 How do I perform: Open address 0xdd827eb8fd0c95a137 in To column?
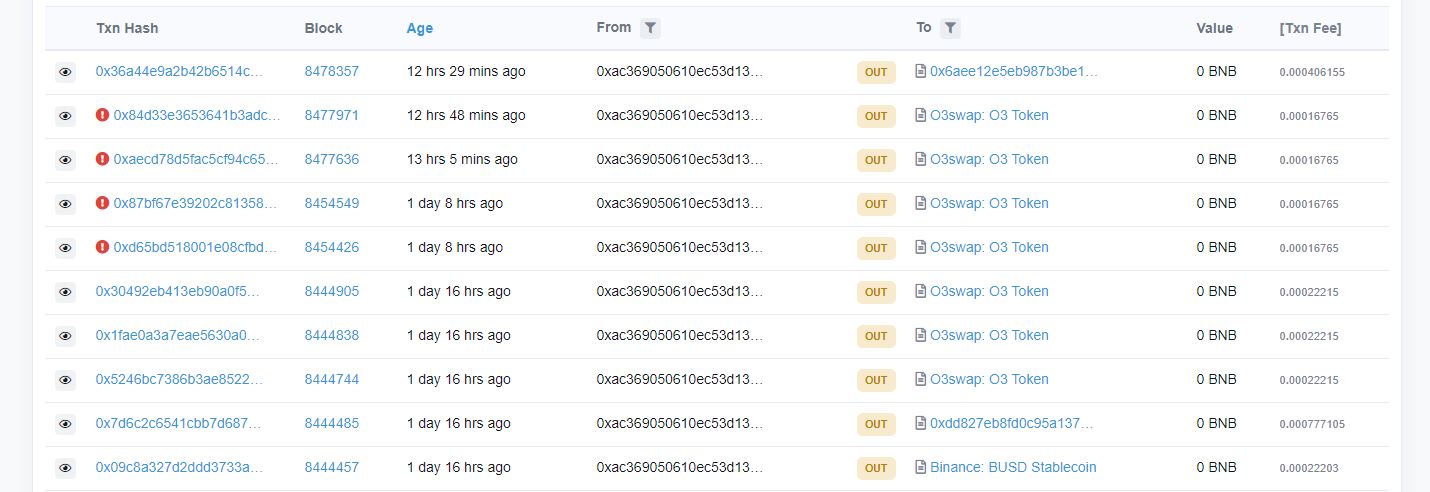(x=1012, y=423)
